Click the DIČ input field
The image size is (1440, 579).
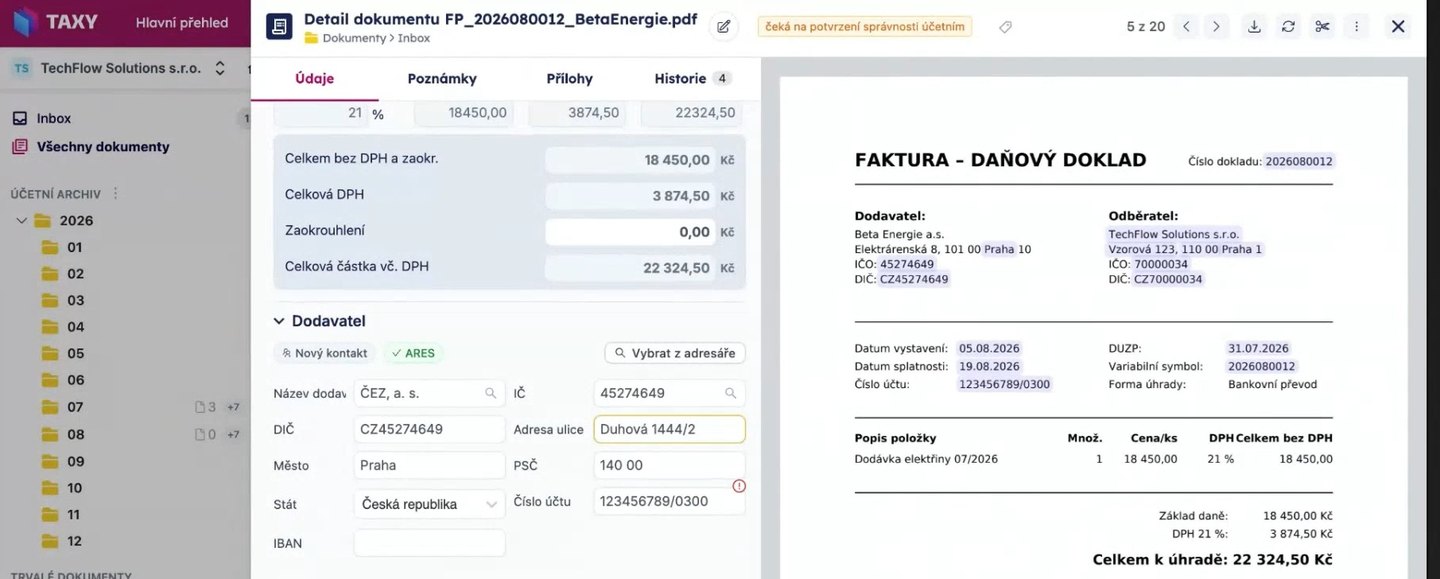429,429
